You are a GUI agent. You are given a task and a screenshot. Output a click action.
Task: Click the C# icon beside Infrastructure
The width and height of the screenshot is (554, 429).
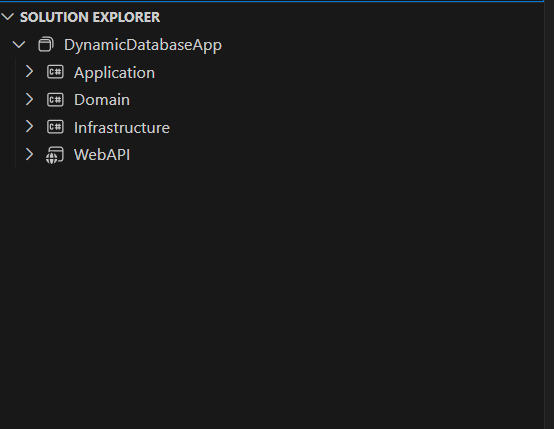(x=55, y=127)
